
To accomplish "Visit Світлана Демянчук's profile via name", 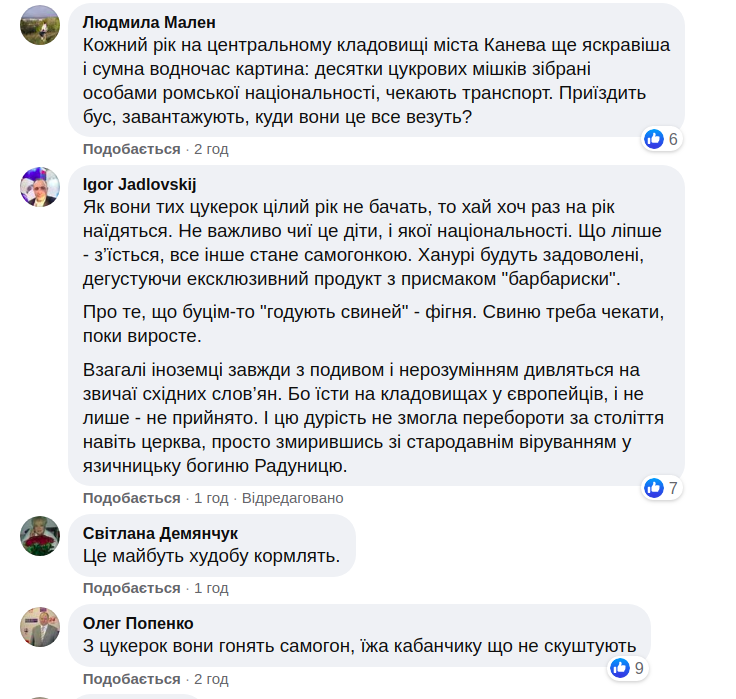I will click(x=161, y=533).
